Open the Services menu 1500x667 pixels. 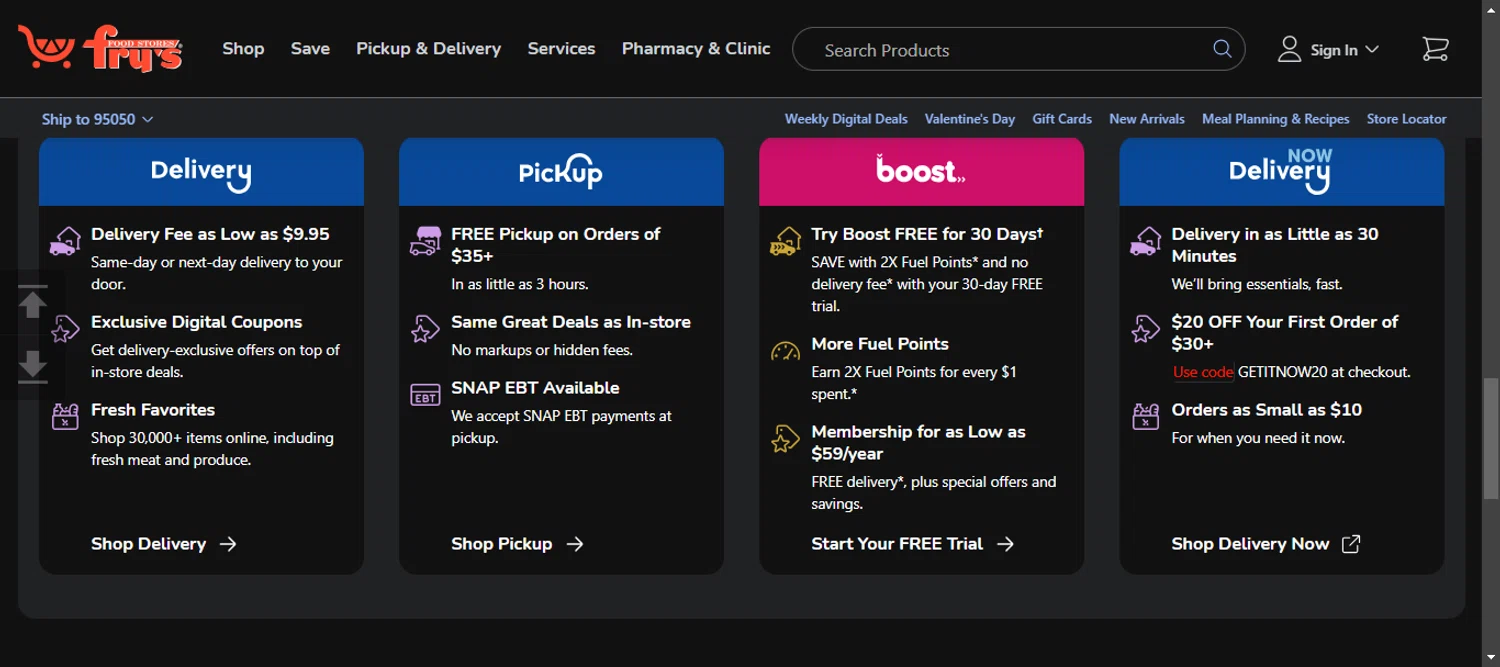(561, 48)
